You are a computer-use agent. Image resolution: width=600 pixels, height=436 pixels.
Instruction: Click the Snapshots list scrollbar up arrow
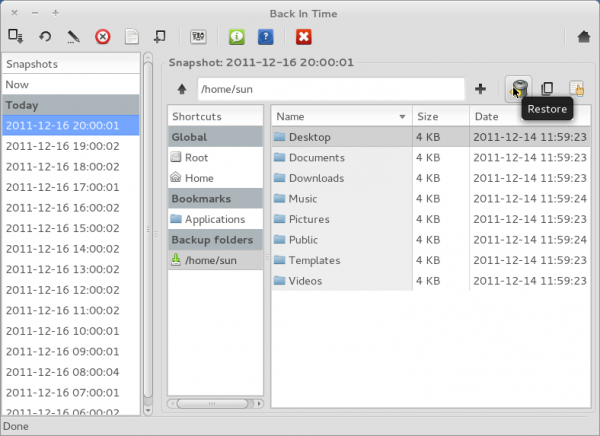point(148,57)
